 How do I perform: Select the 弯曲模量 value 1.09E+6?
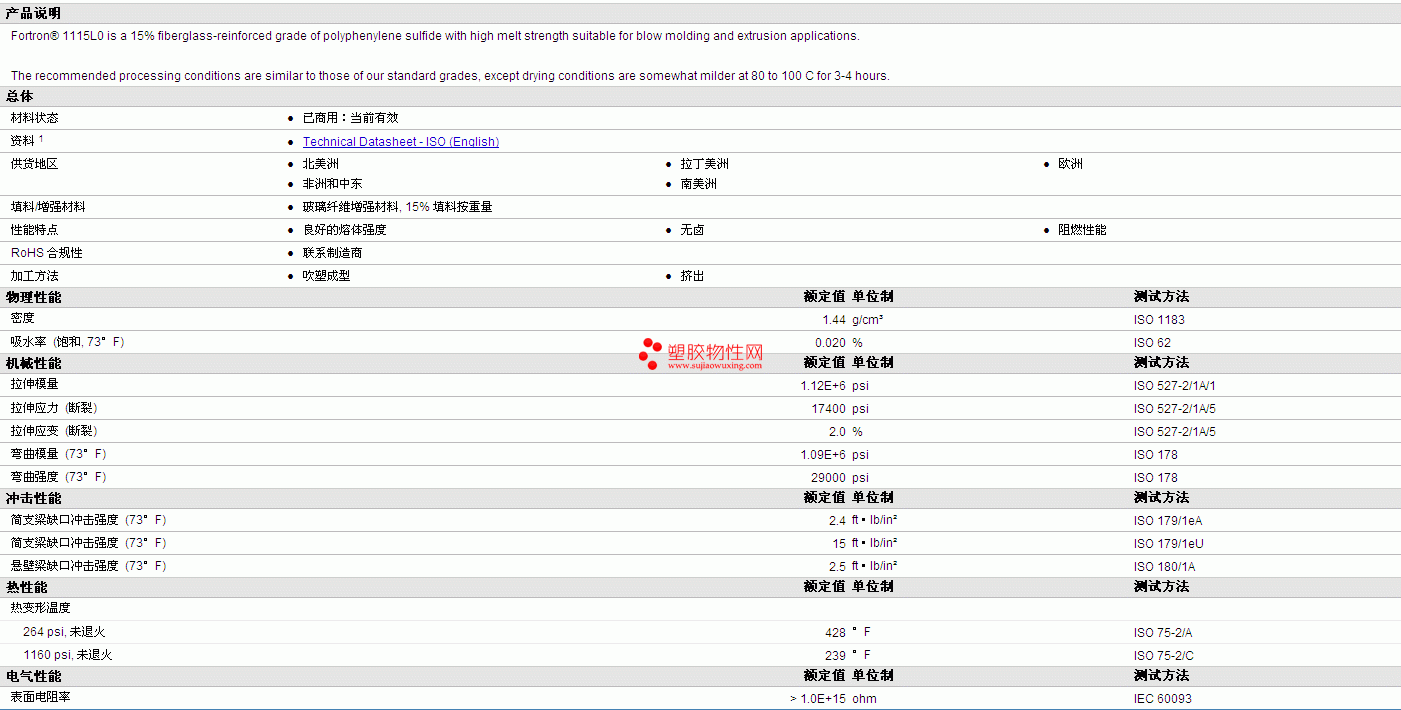point(823,455)
